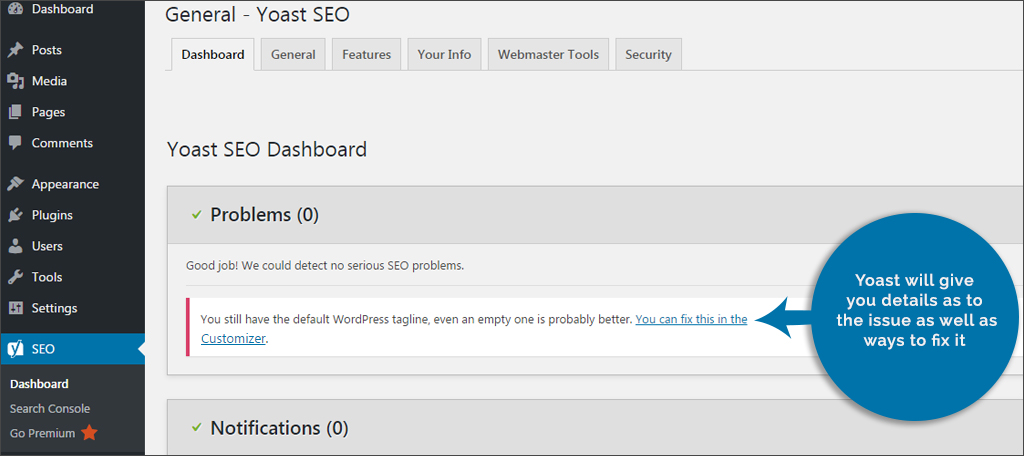Click the Comments bubble icon
The height and width of the screenshot is (456, 1024).
click(x=15, y=143)
